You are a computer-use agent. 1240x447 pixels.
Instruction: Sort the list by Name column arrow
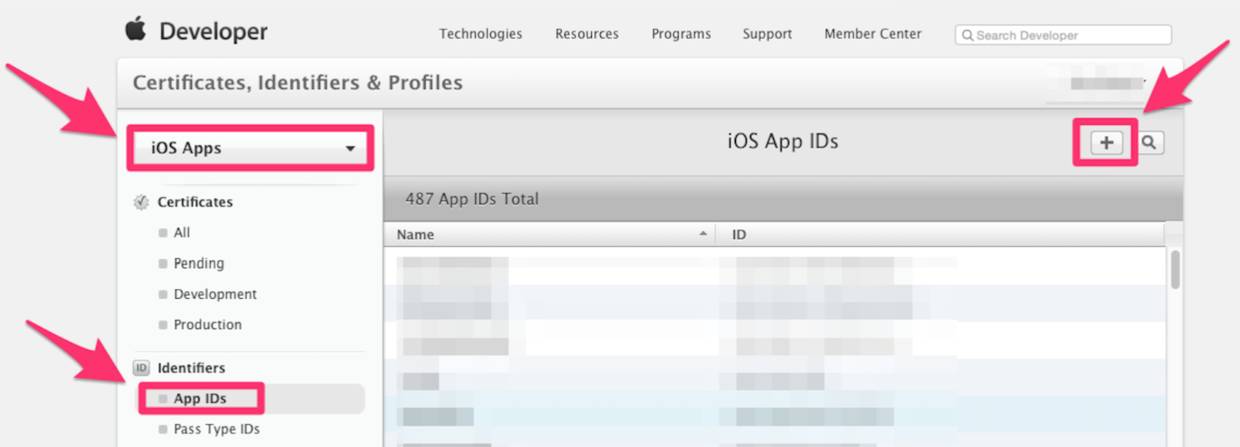pos(703,233)
